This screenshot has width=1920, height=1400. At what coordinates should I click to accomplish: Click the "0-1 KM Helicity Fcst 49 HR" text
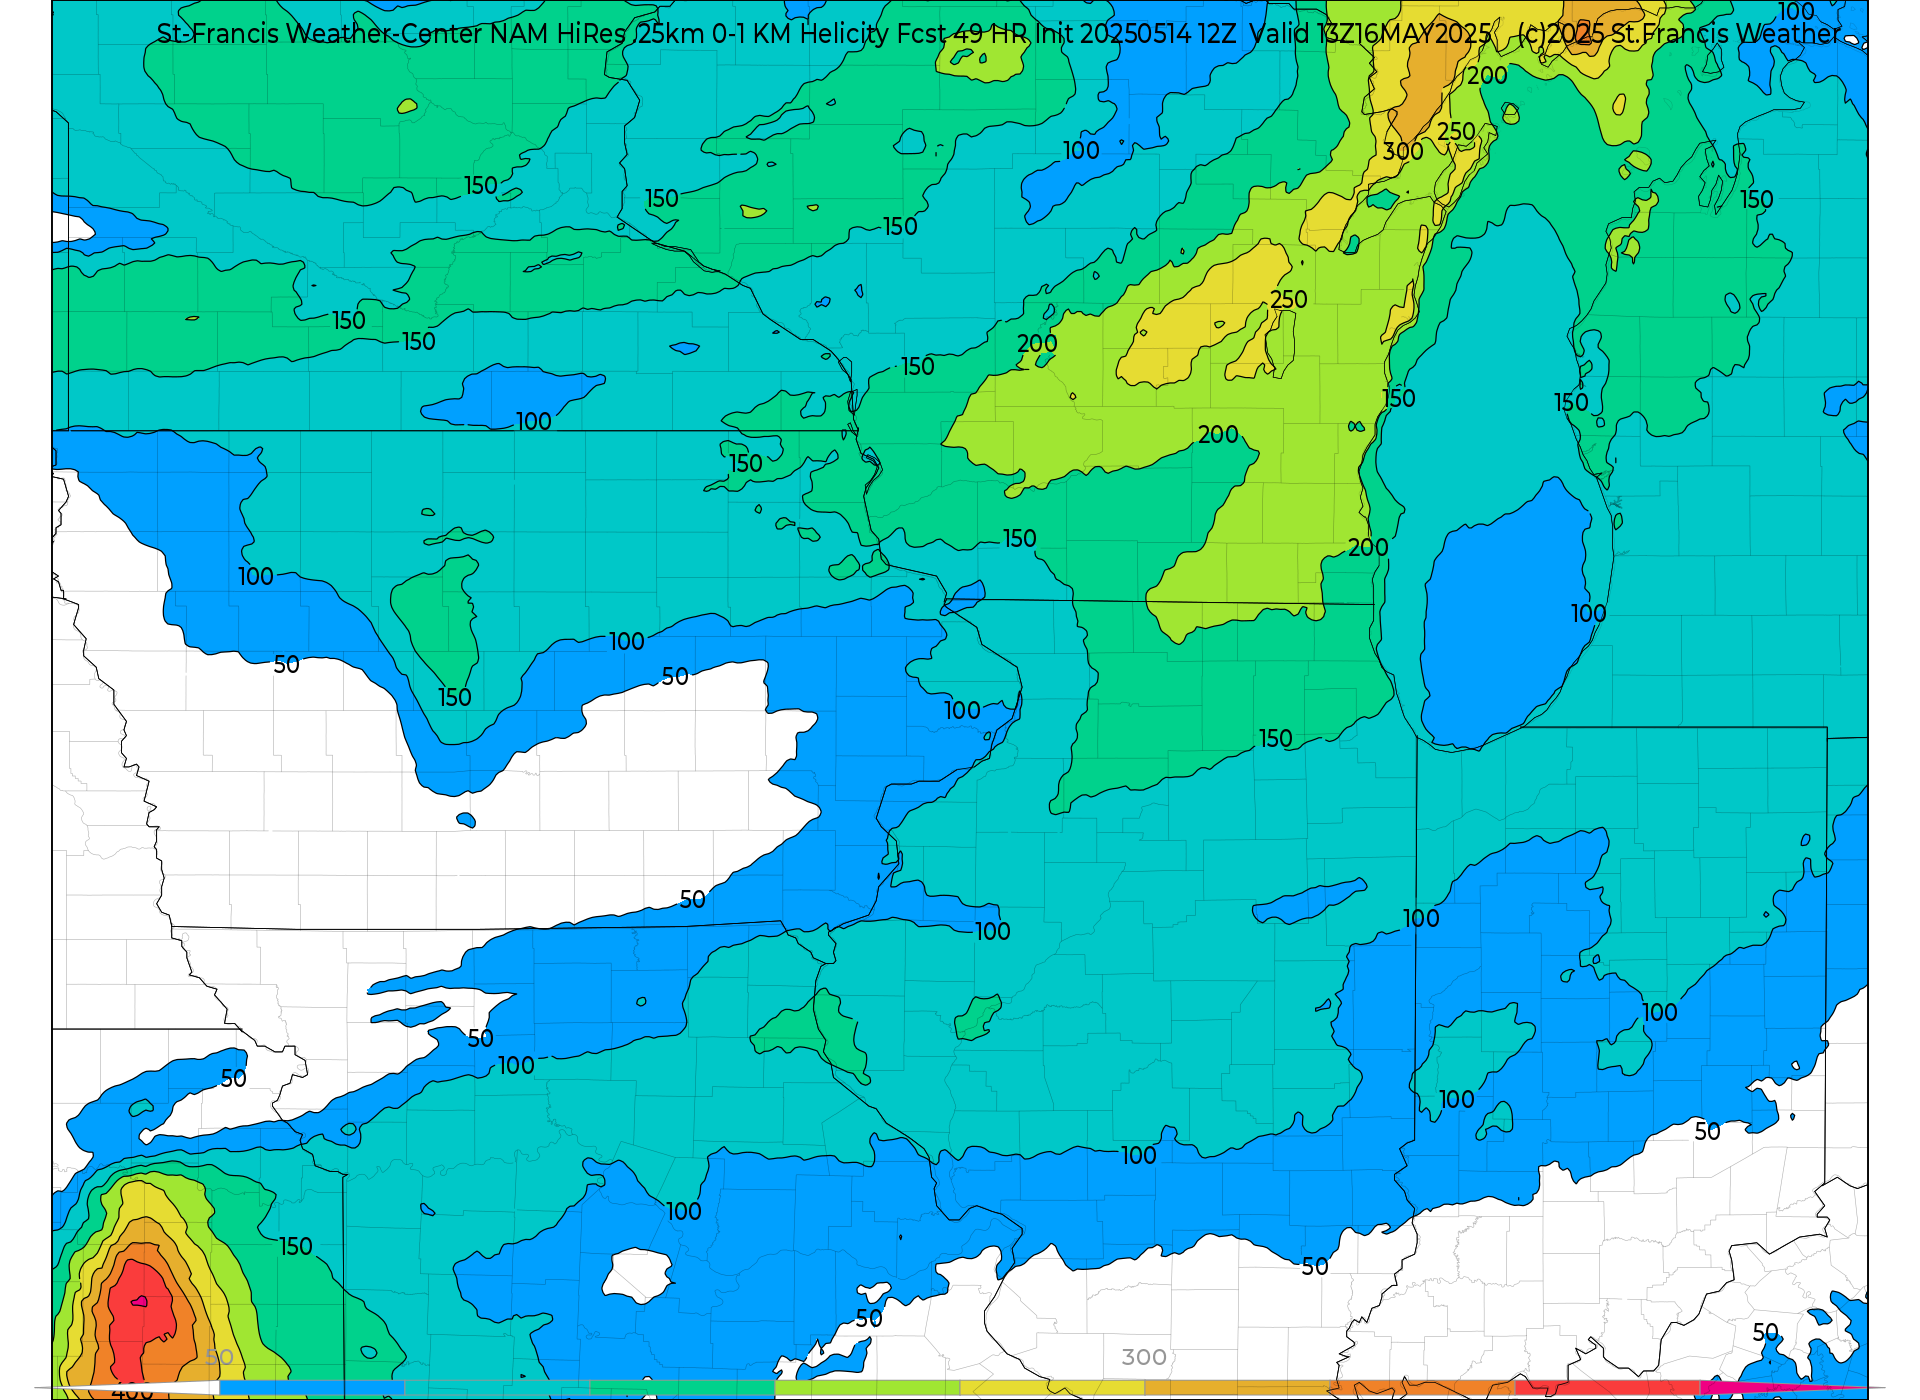pos(869,34)
